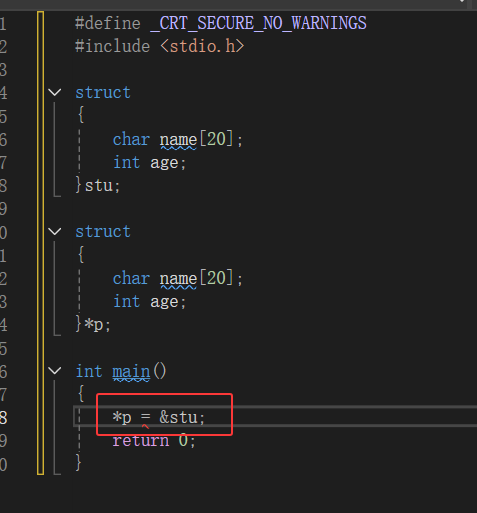Click the *p pointer declaration after closing brace

click(x=94, y=325)
